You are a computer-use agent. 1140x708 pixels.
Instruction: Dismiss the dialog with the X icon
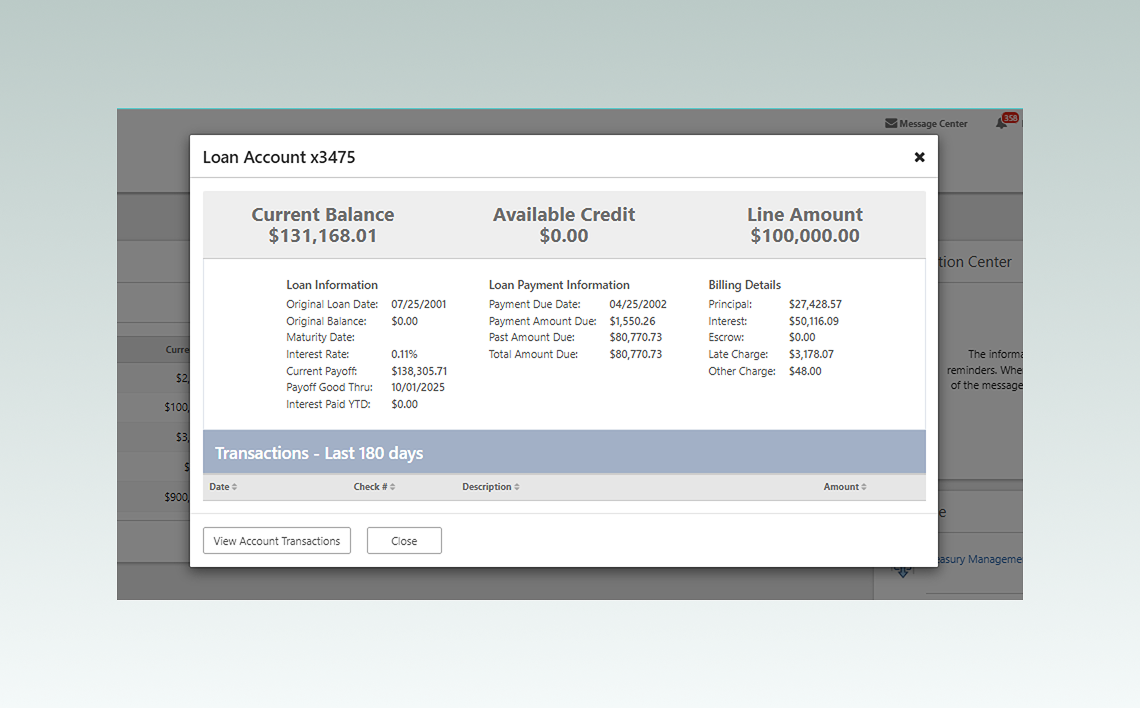(919, 156)
